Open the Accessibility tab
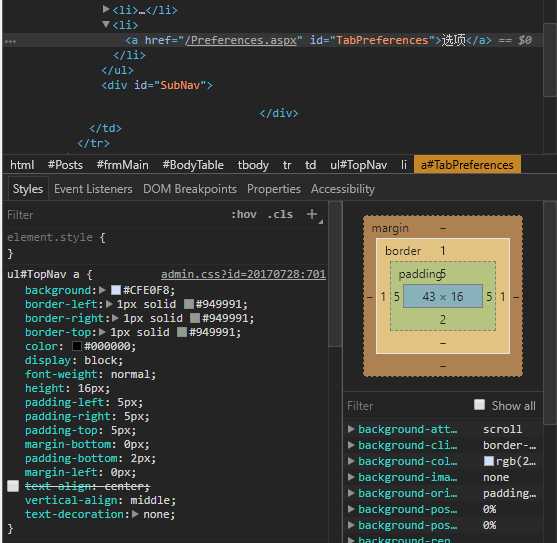 point(343,189)
